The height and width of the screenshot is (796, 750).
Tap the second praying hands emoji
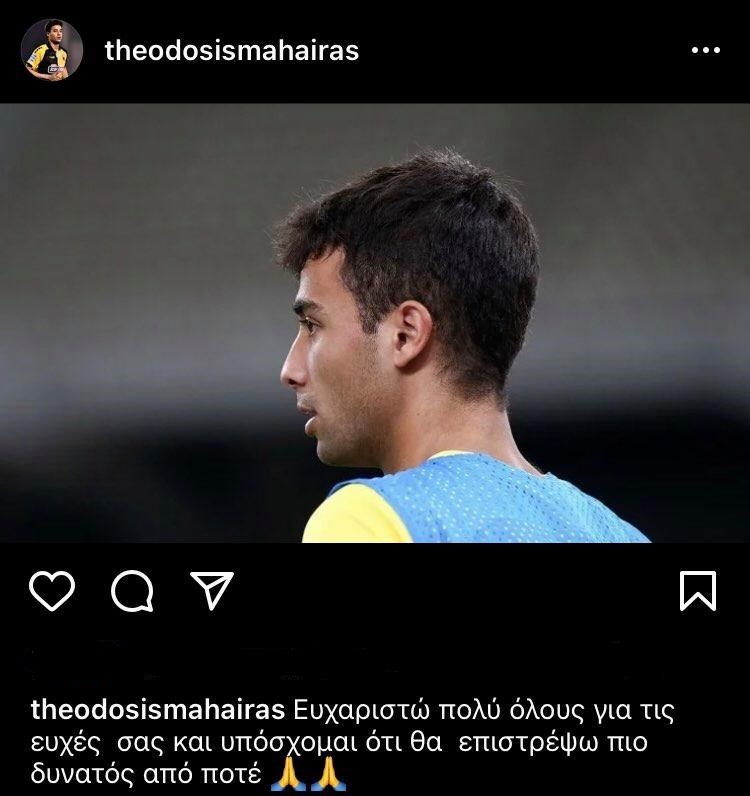click(329, 774)
